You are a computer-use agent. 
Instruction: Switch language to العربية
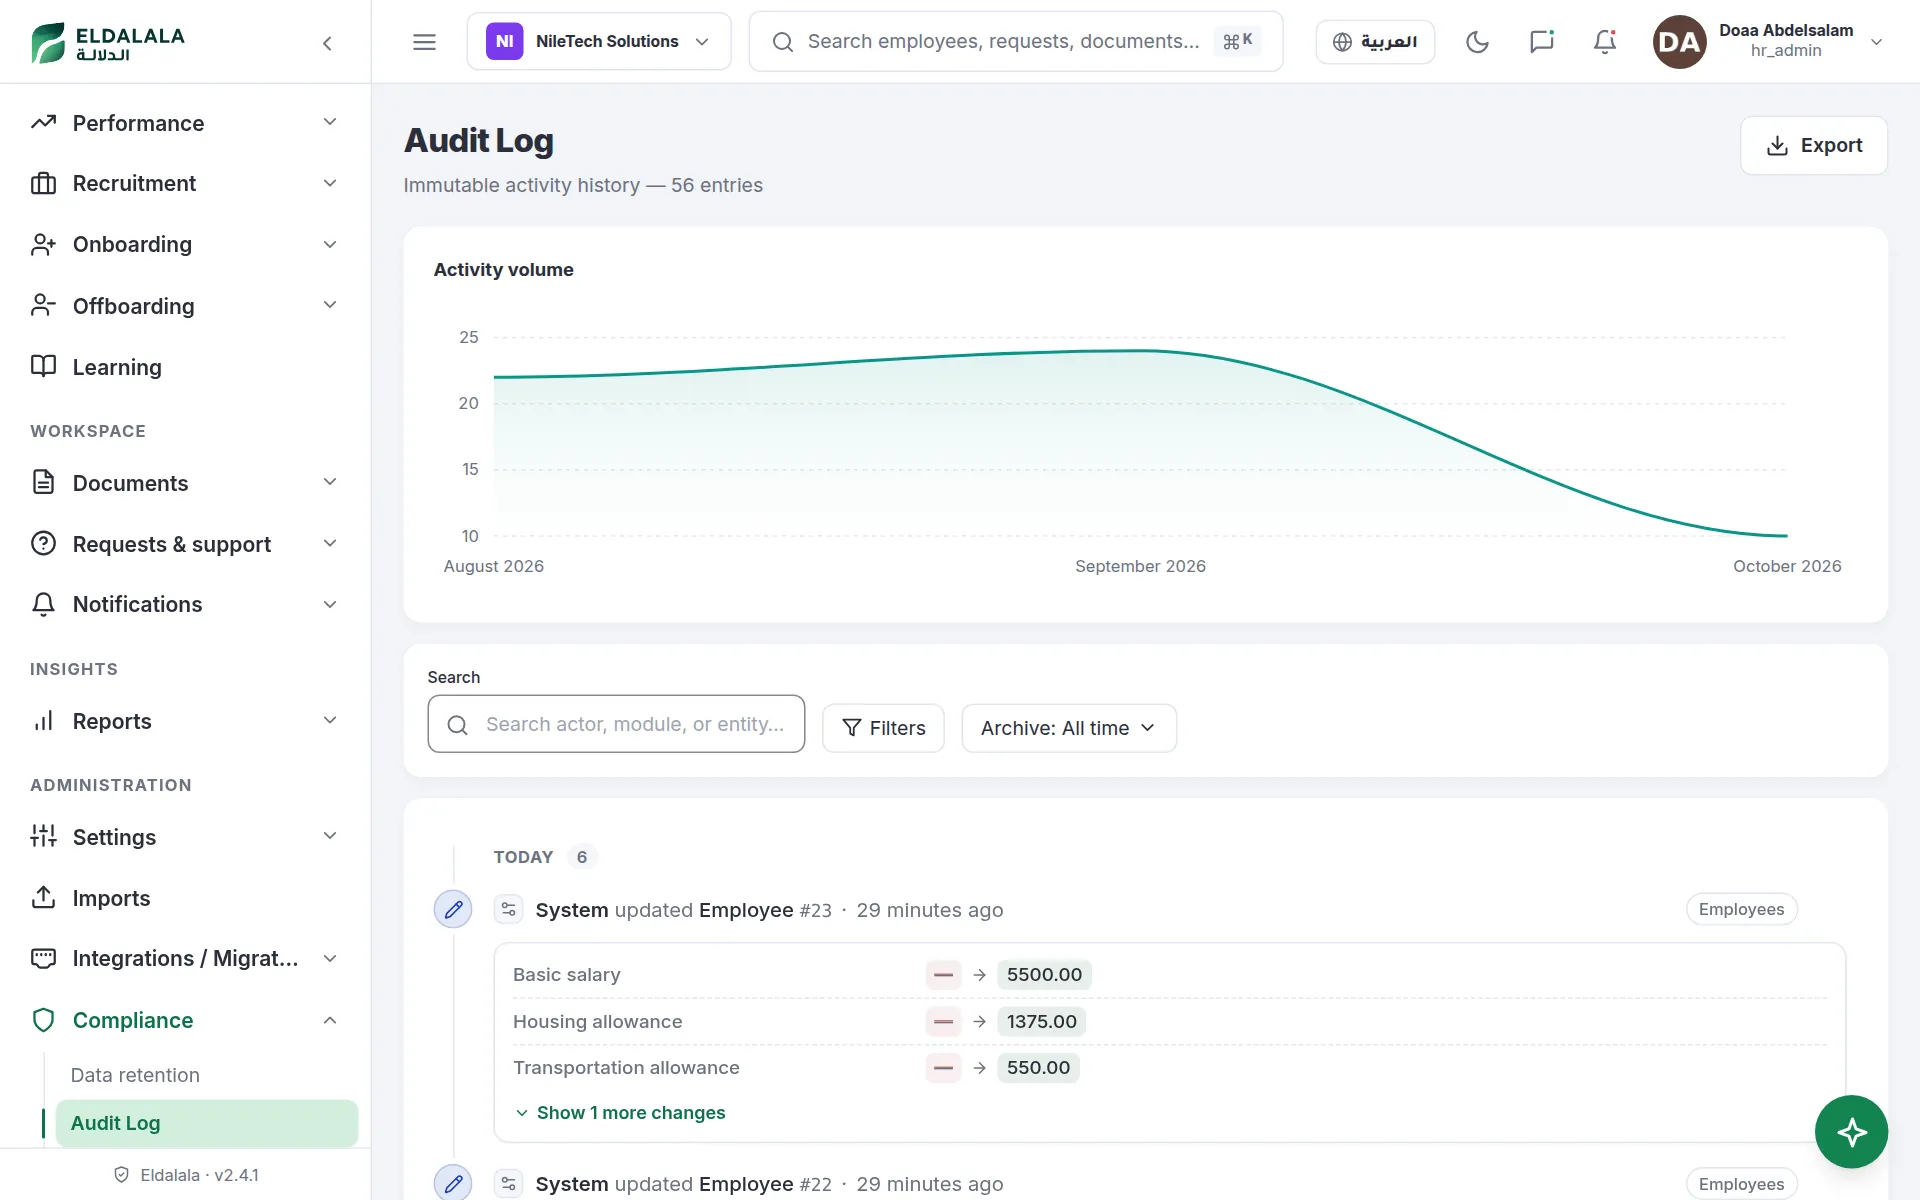1375,42
